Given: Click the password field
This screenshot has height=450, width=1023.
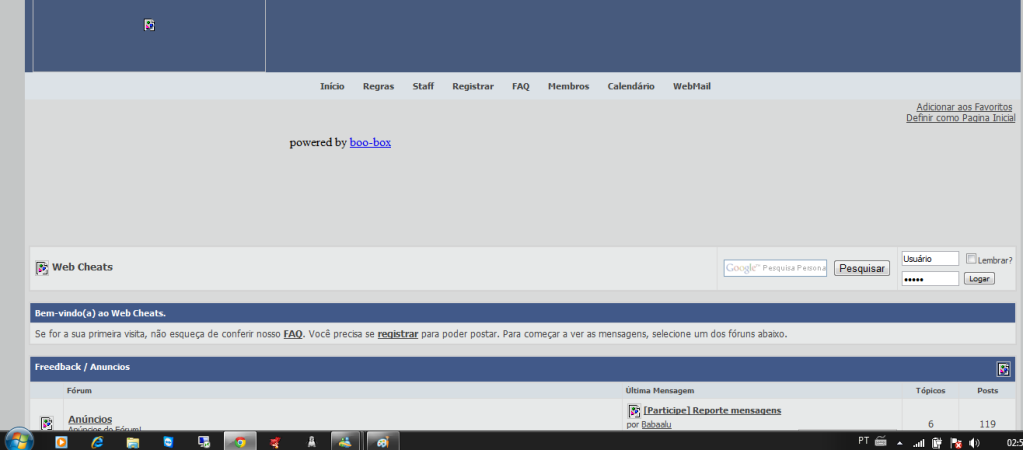Looking at the screenshot, I should click(930, 279).
